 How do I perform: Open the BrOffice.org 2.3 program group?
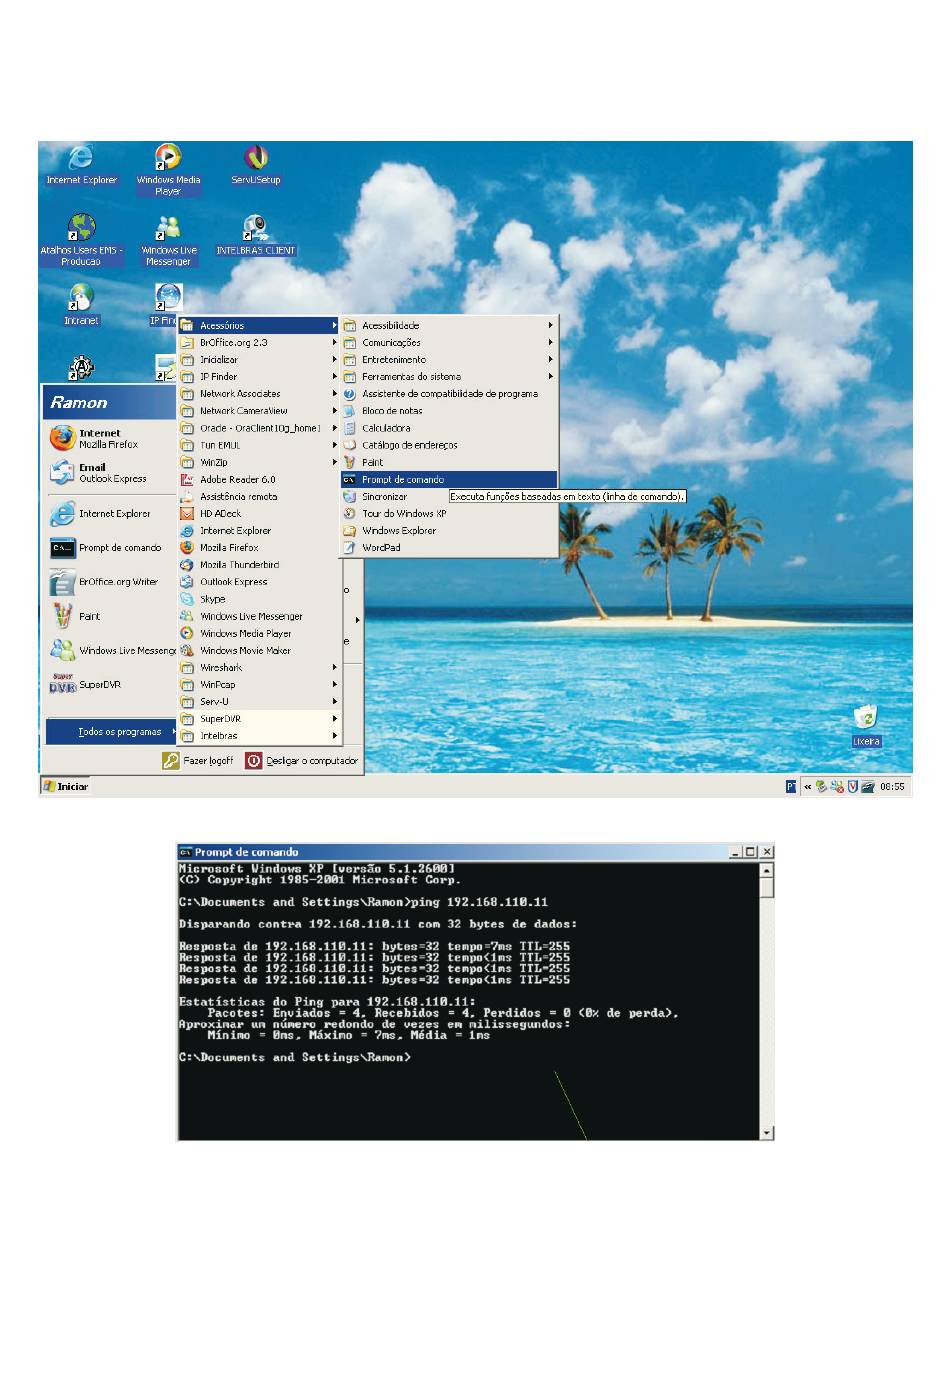point(259,342)
